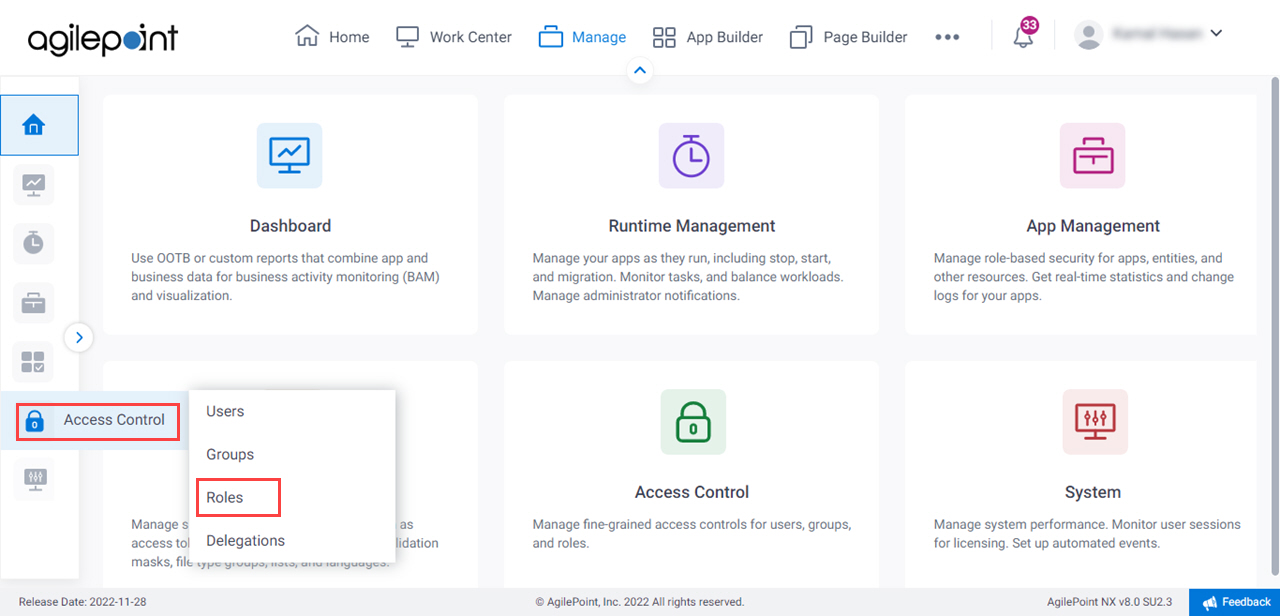Click the AgilePoint NX v8.0 SU2.3 version text

(1110, 602)
